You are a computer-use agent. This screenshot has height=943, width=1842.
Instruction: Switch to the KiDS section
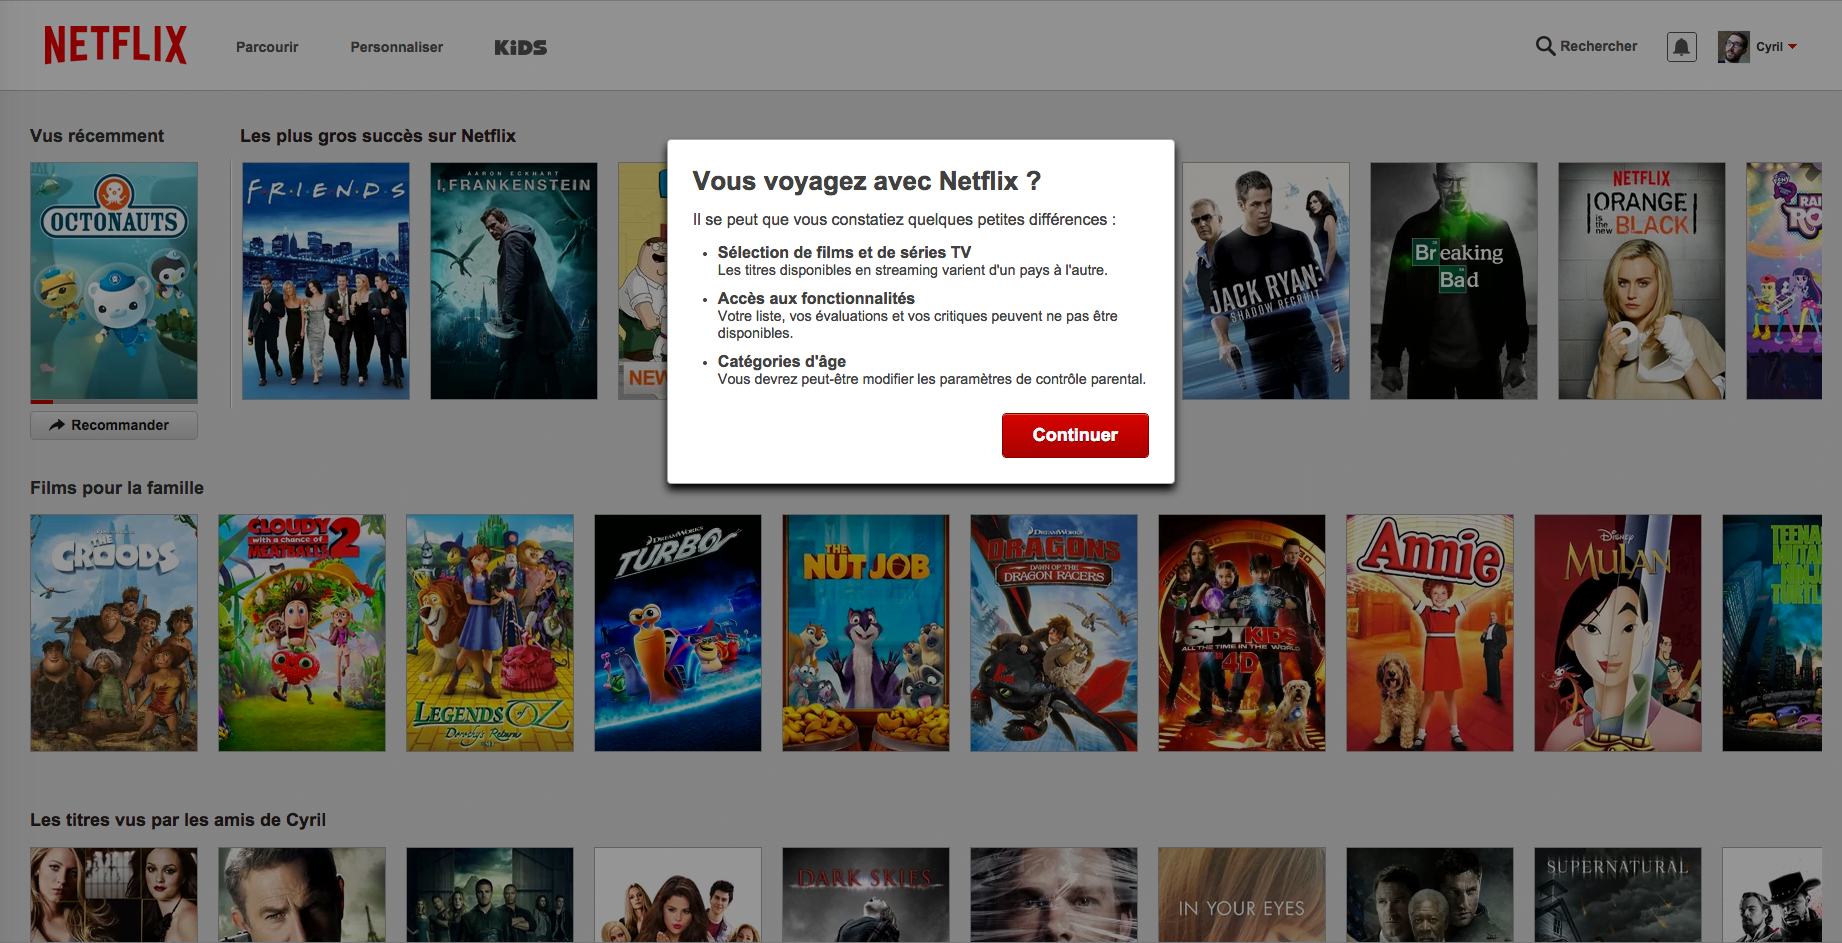tap(521, 48)
